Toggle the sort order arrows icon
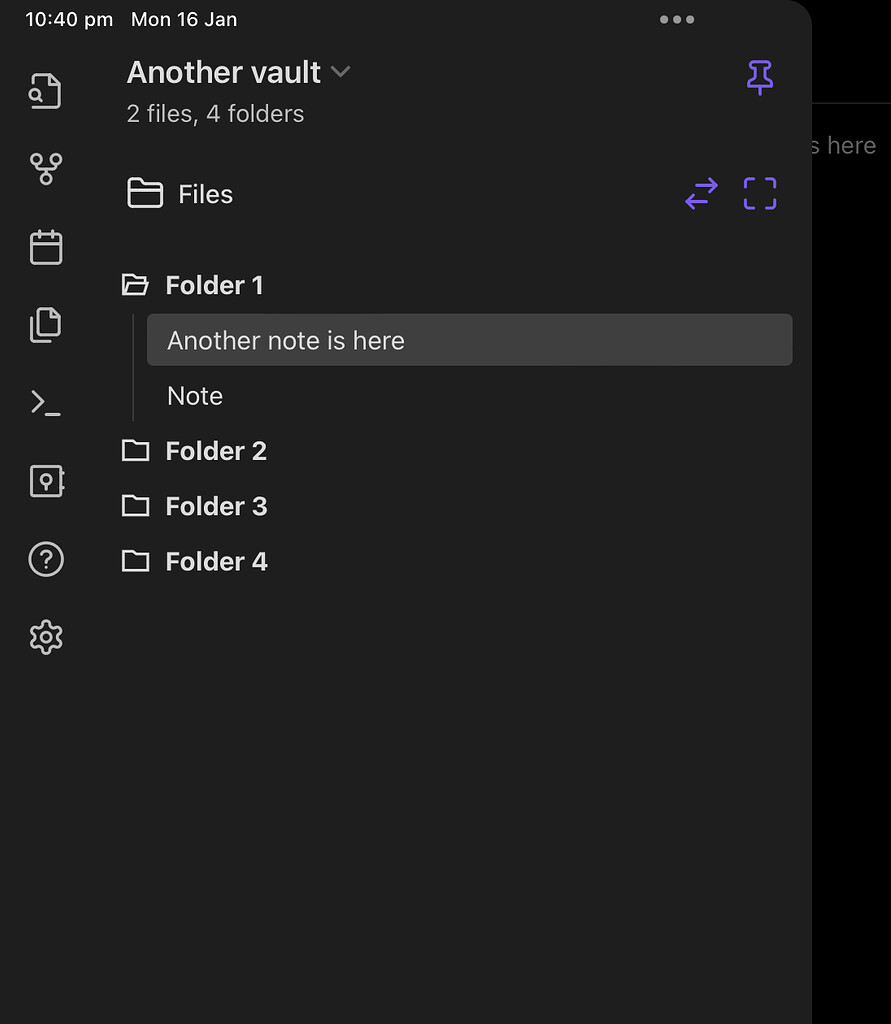Screen dimensions: 891x1024 click(x=701, y=194)
